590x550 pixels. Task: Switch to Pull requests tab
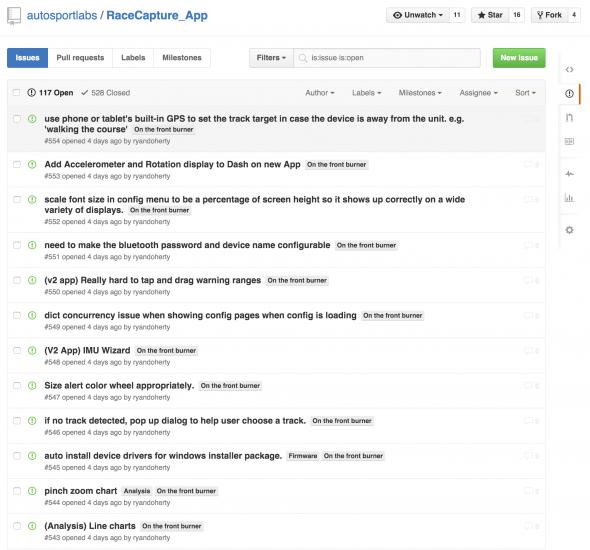coord(80,58)
